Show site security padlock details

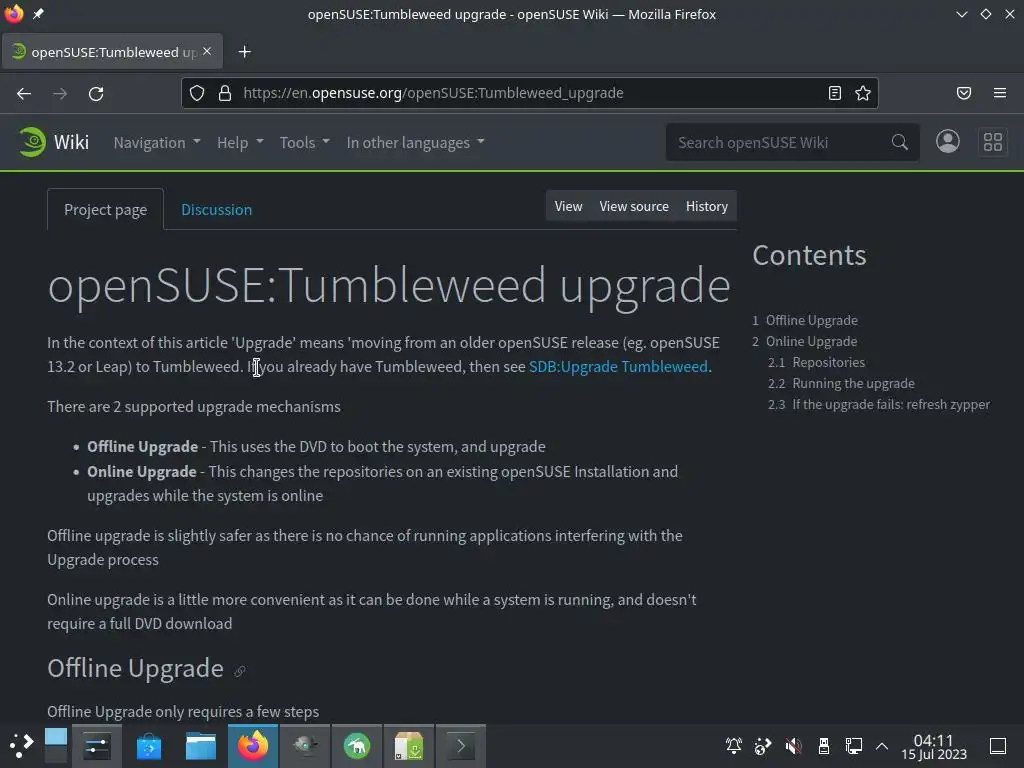coord(225,93)
